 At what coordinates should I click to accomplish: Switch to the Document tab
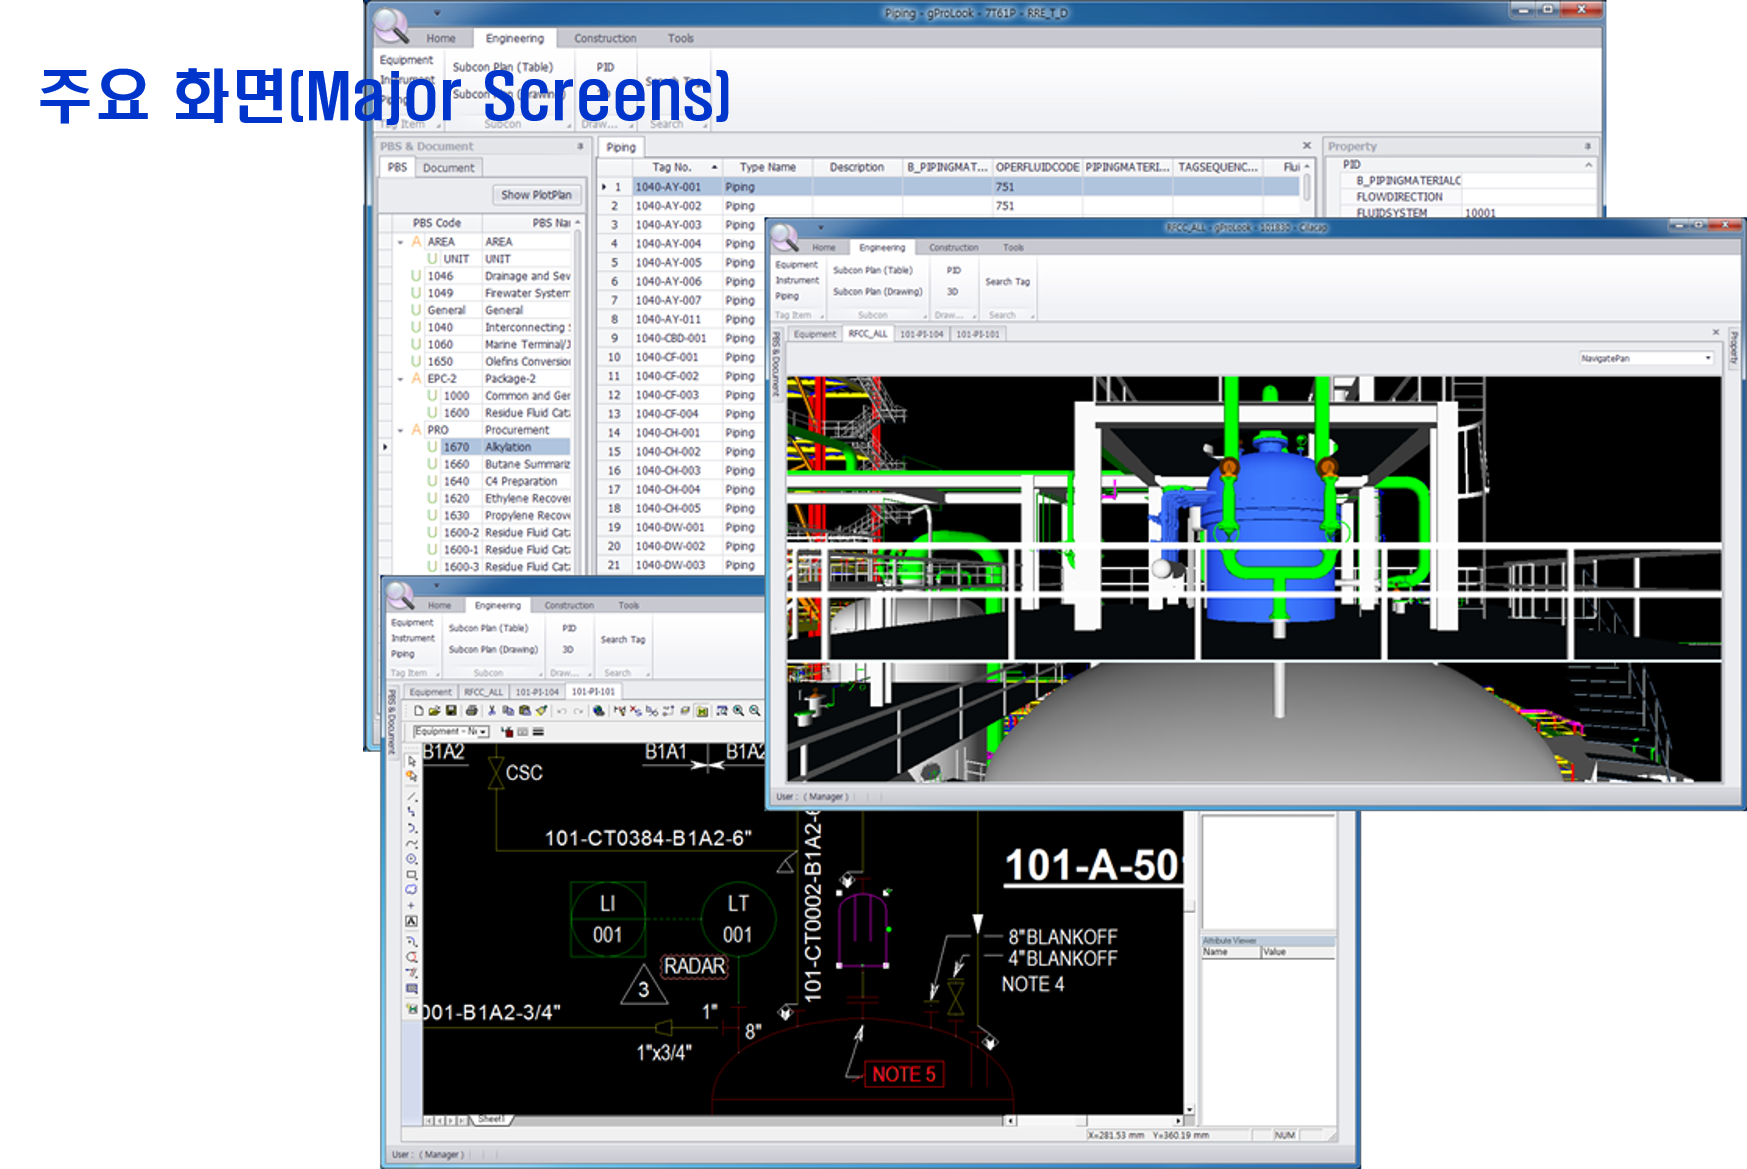[x=448, y=168]
